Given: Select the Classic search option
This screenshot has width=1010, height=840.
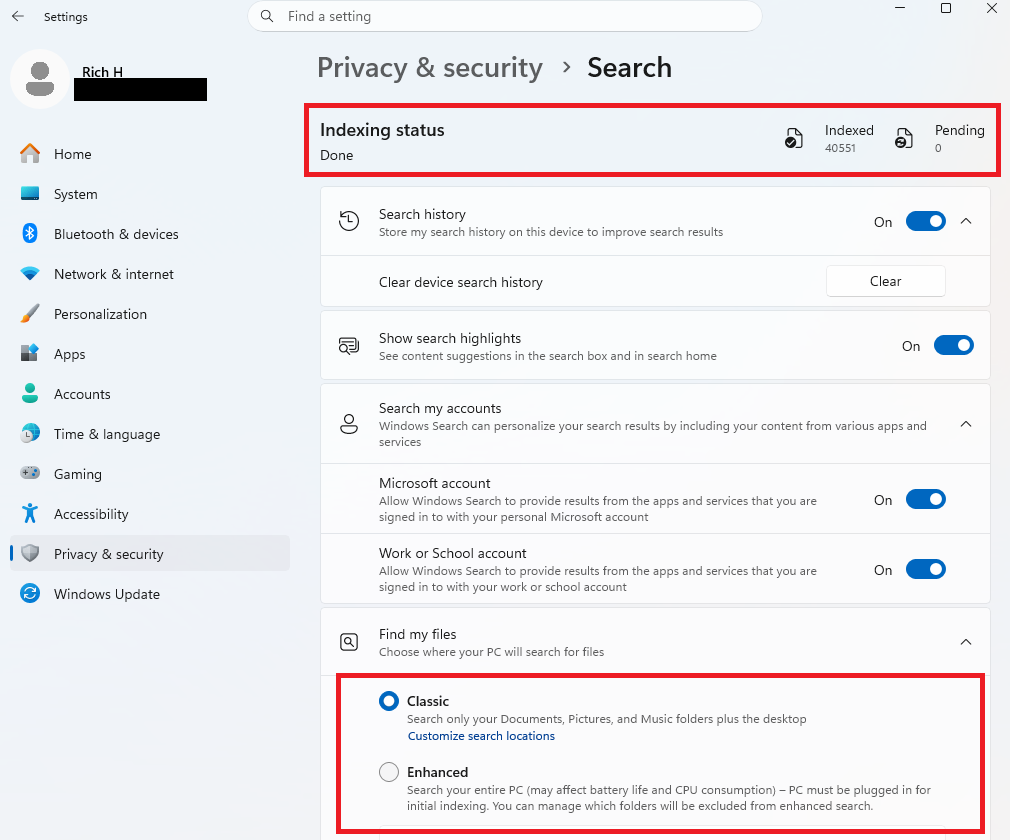Looking at the screenshot, I should click(x=389, y=701).
